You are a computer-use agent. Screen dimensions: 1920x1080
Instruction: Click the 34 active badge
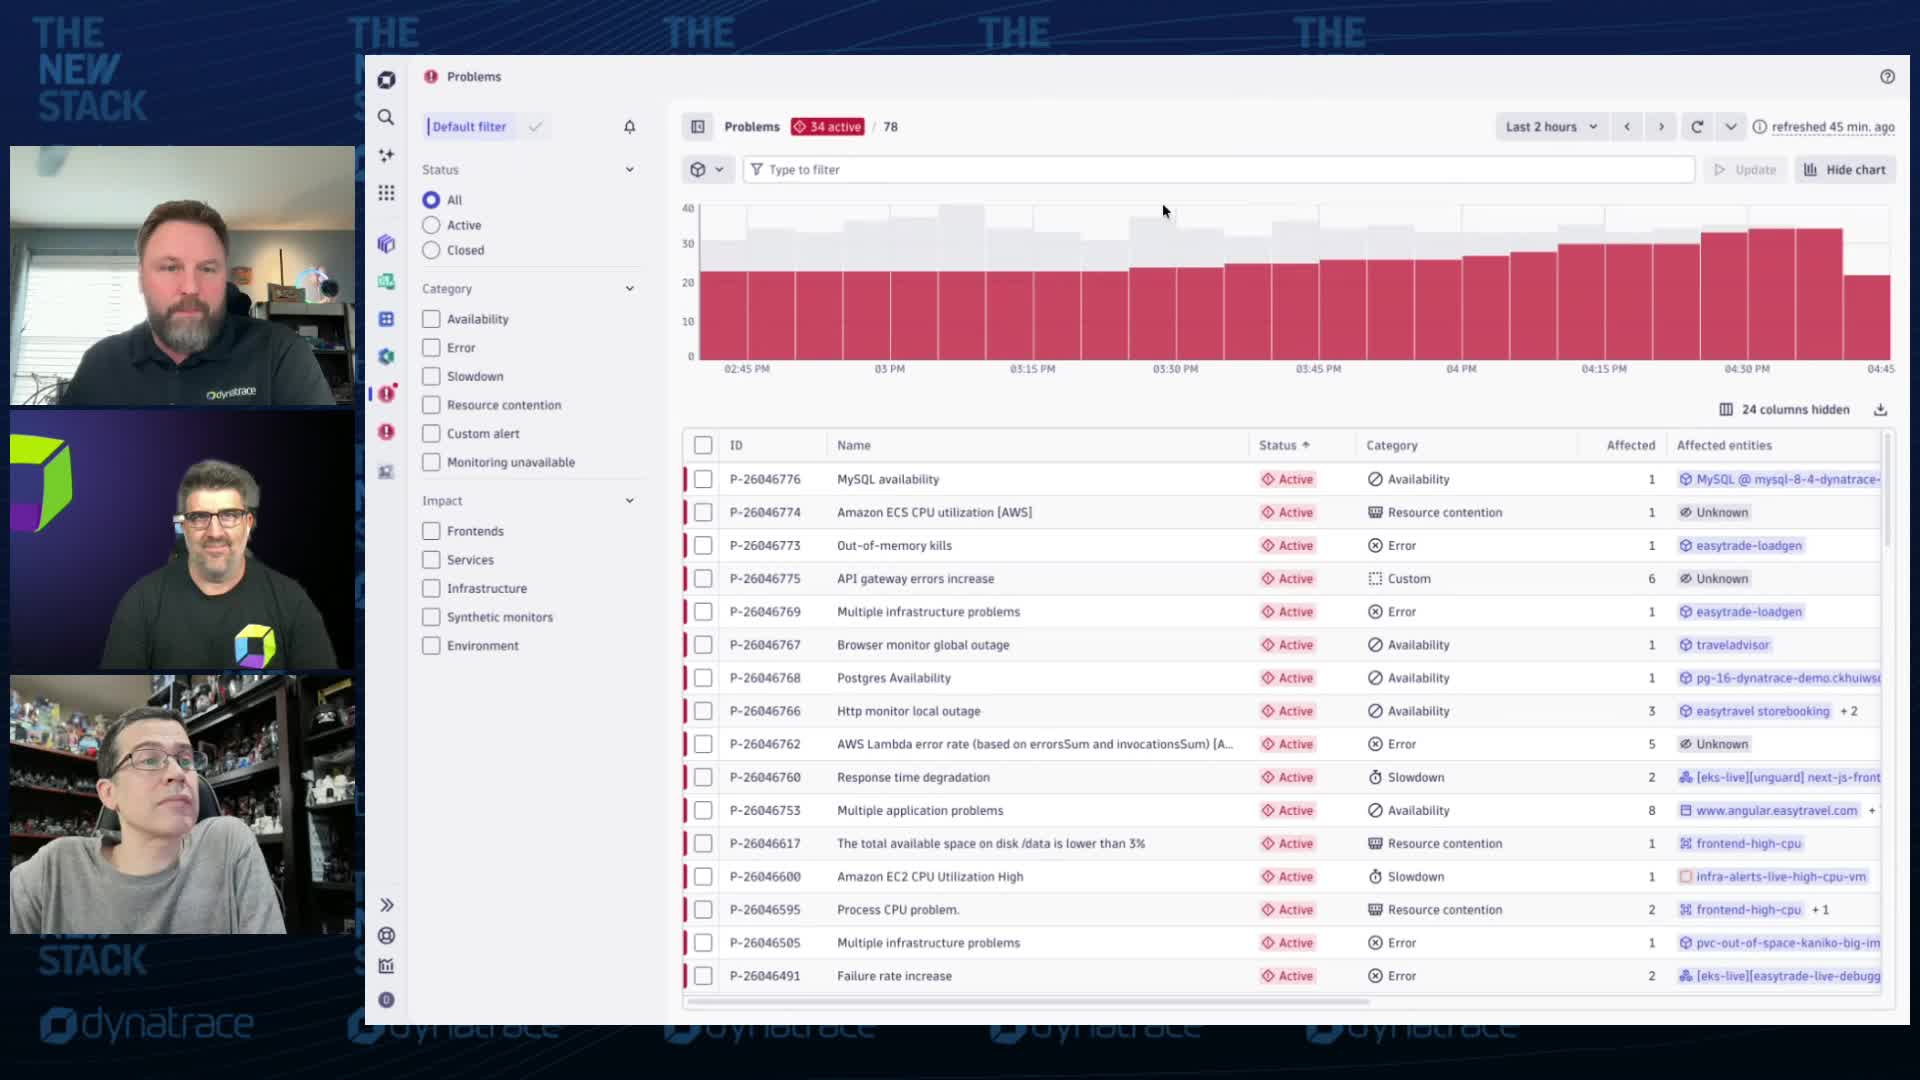coord(827,127)
